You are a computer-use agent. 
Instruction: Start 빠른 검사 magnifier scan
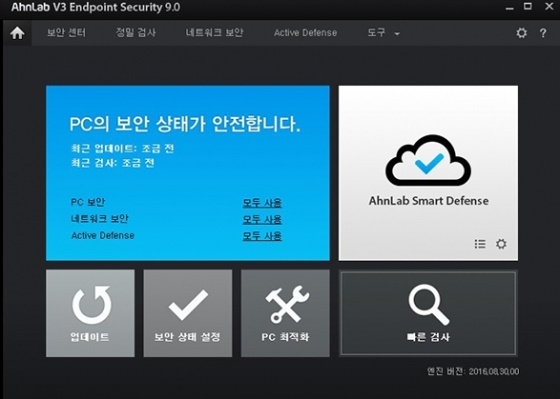[x=428, y=313]
